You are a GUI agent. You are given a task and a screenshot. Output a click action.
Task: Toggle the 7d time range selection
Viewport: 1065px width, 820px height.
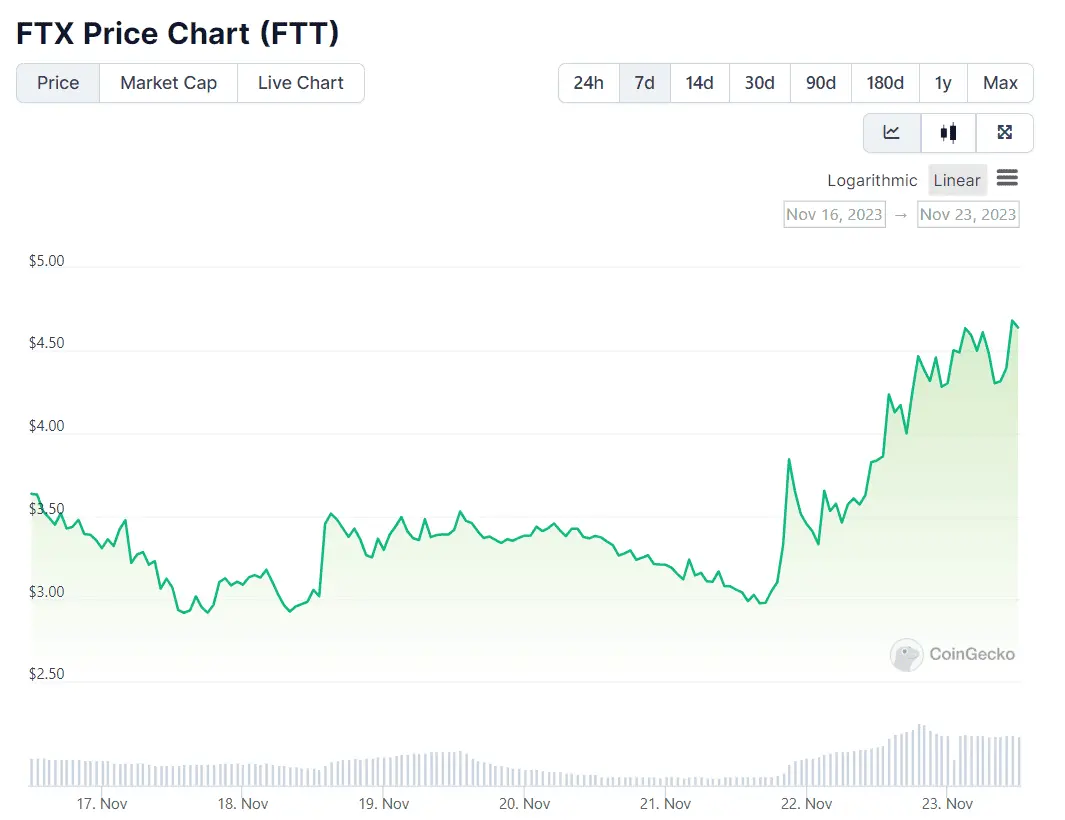coord(644,83)
